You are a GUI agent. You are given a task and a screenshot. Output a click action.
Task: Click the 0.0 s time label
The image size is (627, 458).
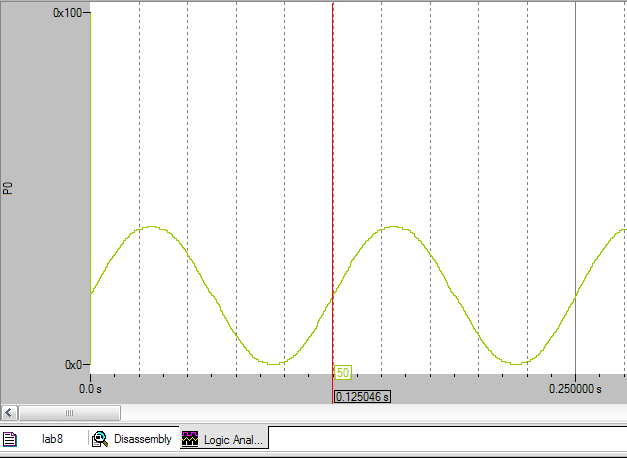90,389
